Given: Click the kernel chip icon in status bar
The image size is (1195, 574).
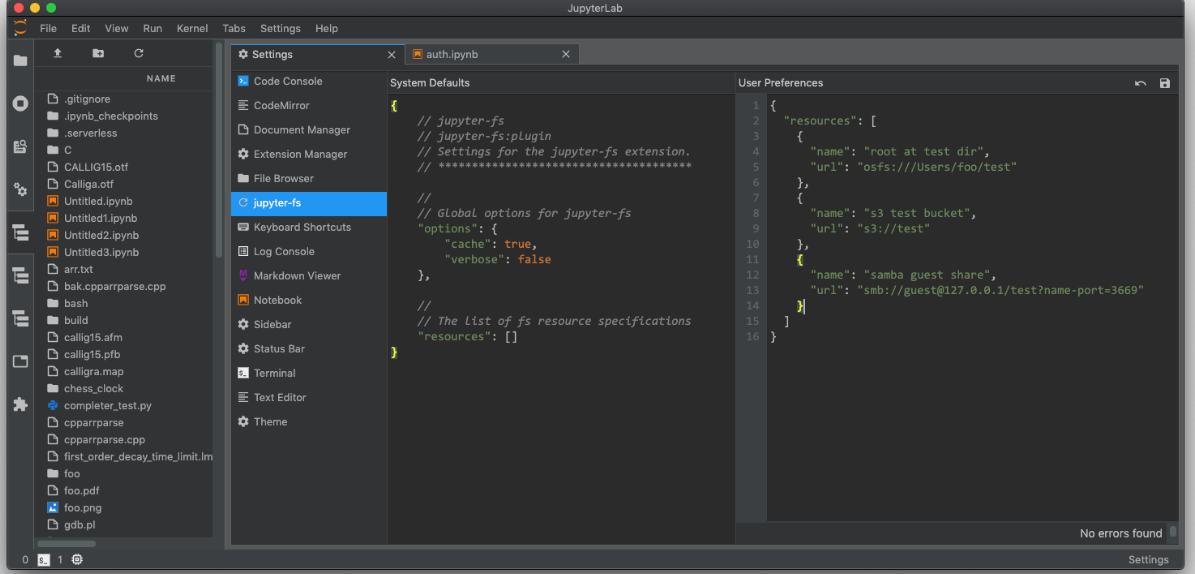Looking at the screenshot, I should [77, 560].
